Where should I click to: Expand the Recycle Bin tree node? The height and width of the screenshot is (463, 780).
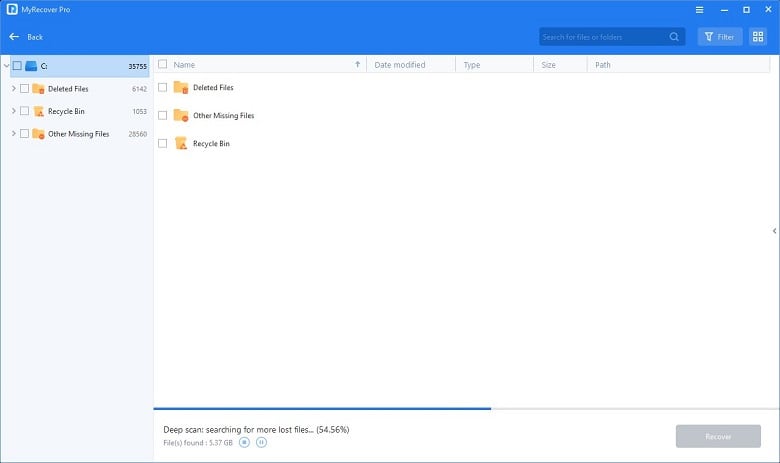click(13, 111)
